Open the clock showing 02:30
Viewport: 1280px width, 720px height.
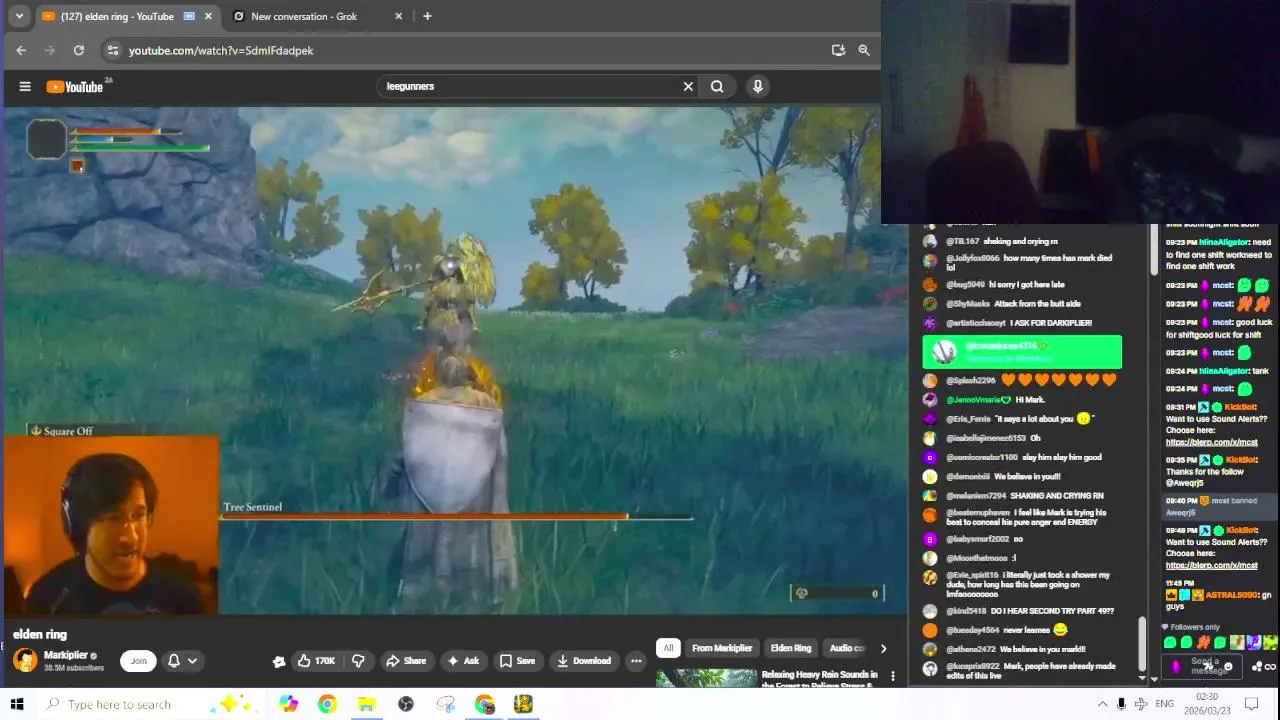1206,704
